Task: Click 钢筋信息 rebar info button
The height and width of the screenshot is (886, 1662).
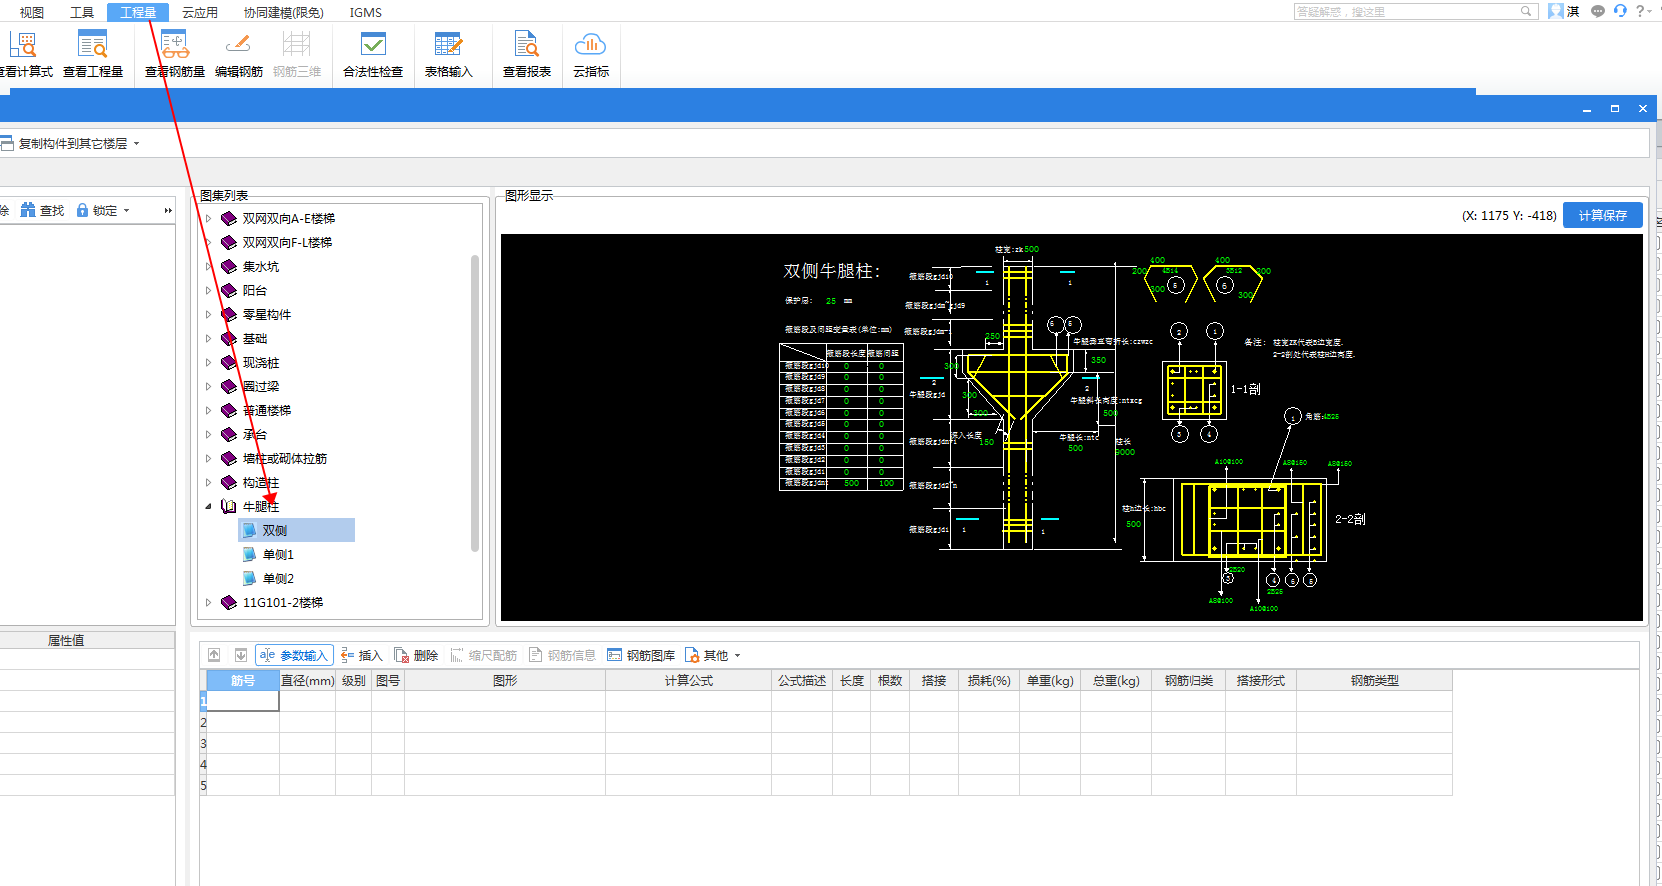Action: coord(562,655)
